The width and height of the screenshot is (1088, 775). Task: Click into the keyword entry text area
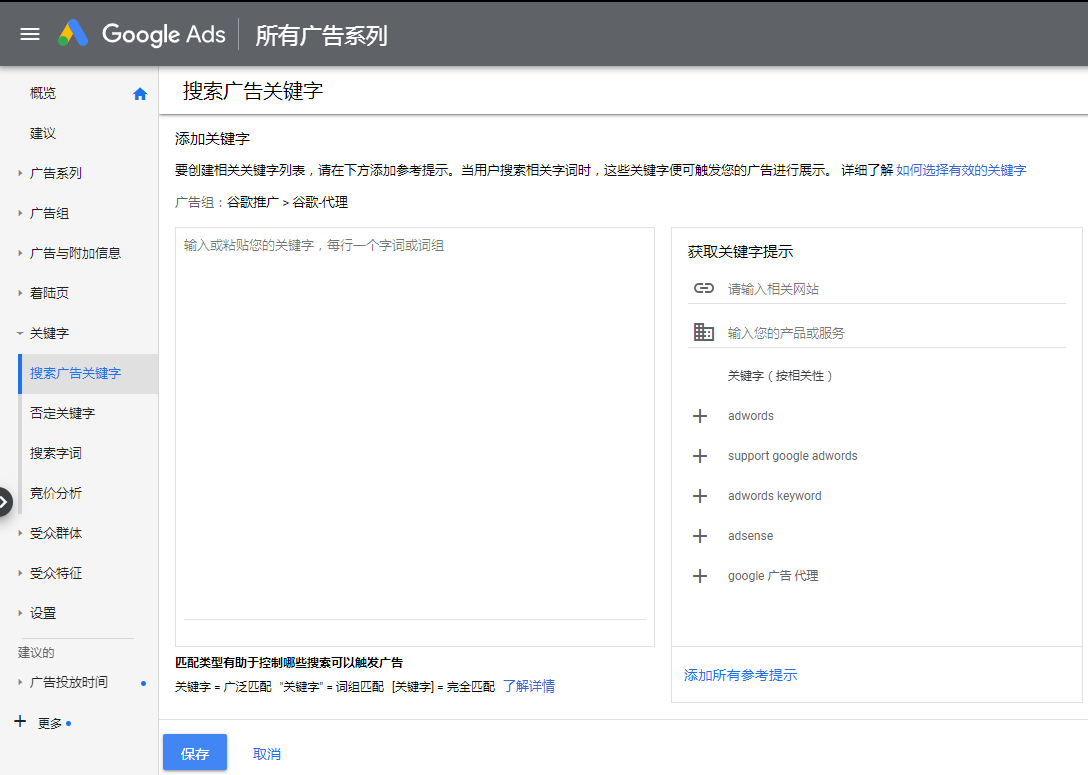click(x=415, y=437)
